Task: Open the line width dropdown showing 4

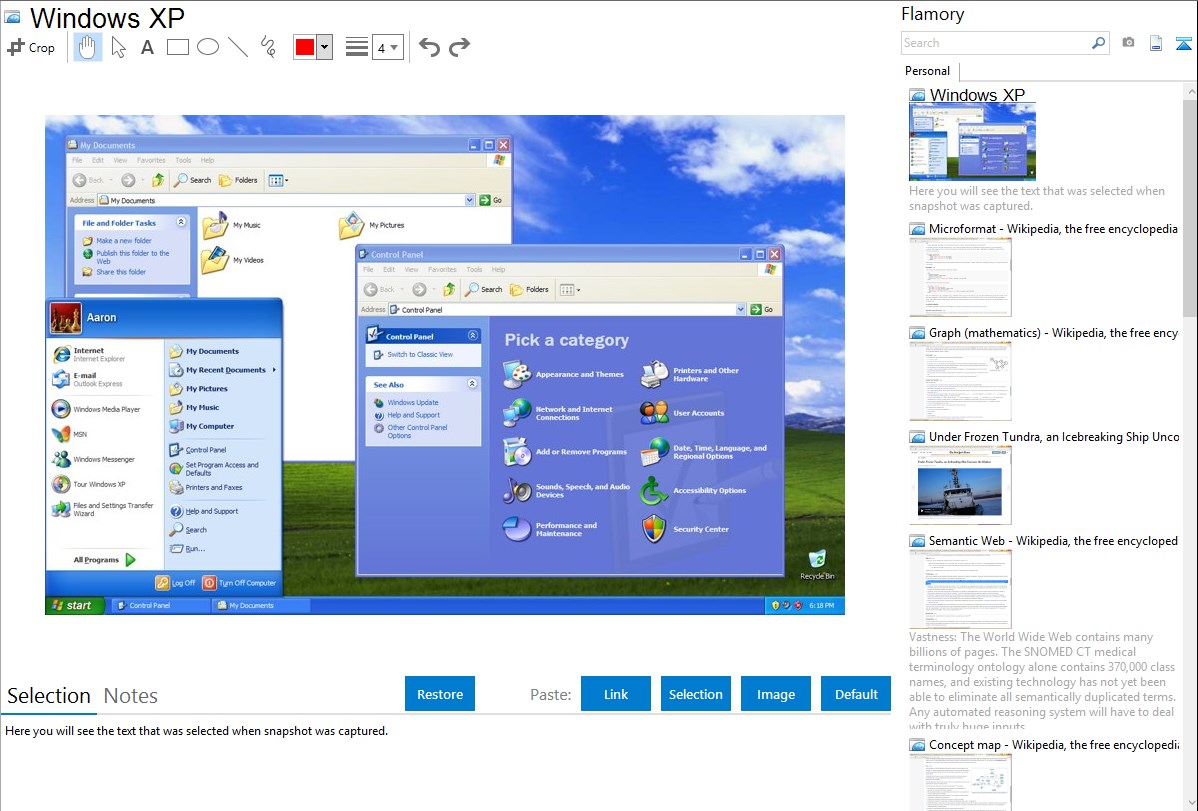Action: 387,48
